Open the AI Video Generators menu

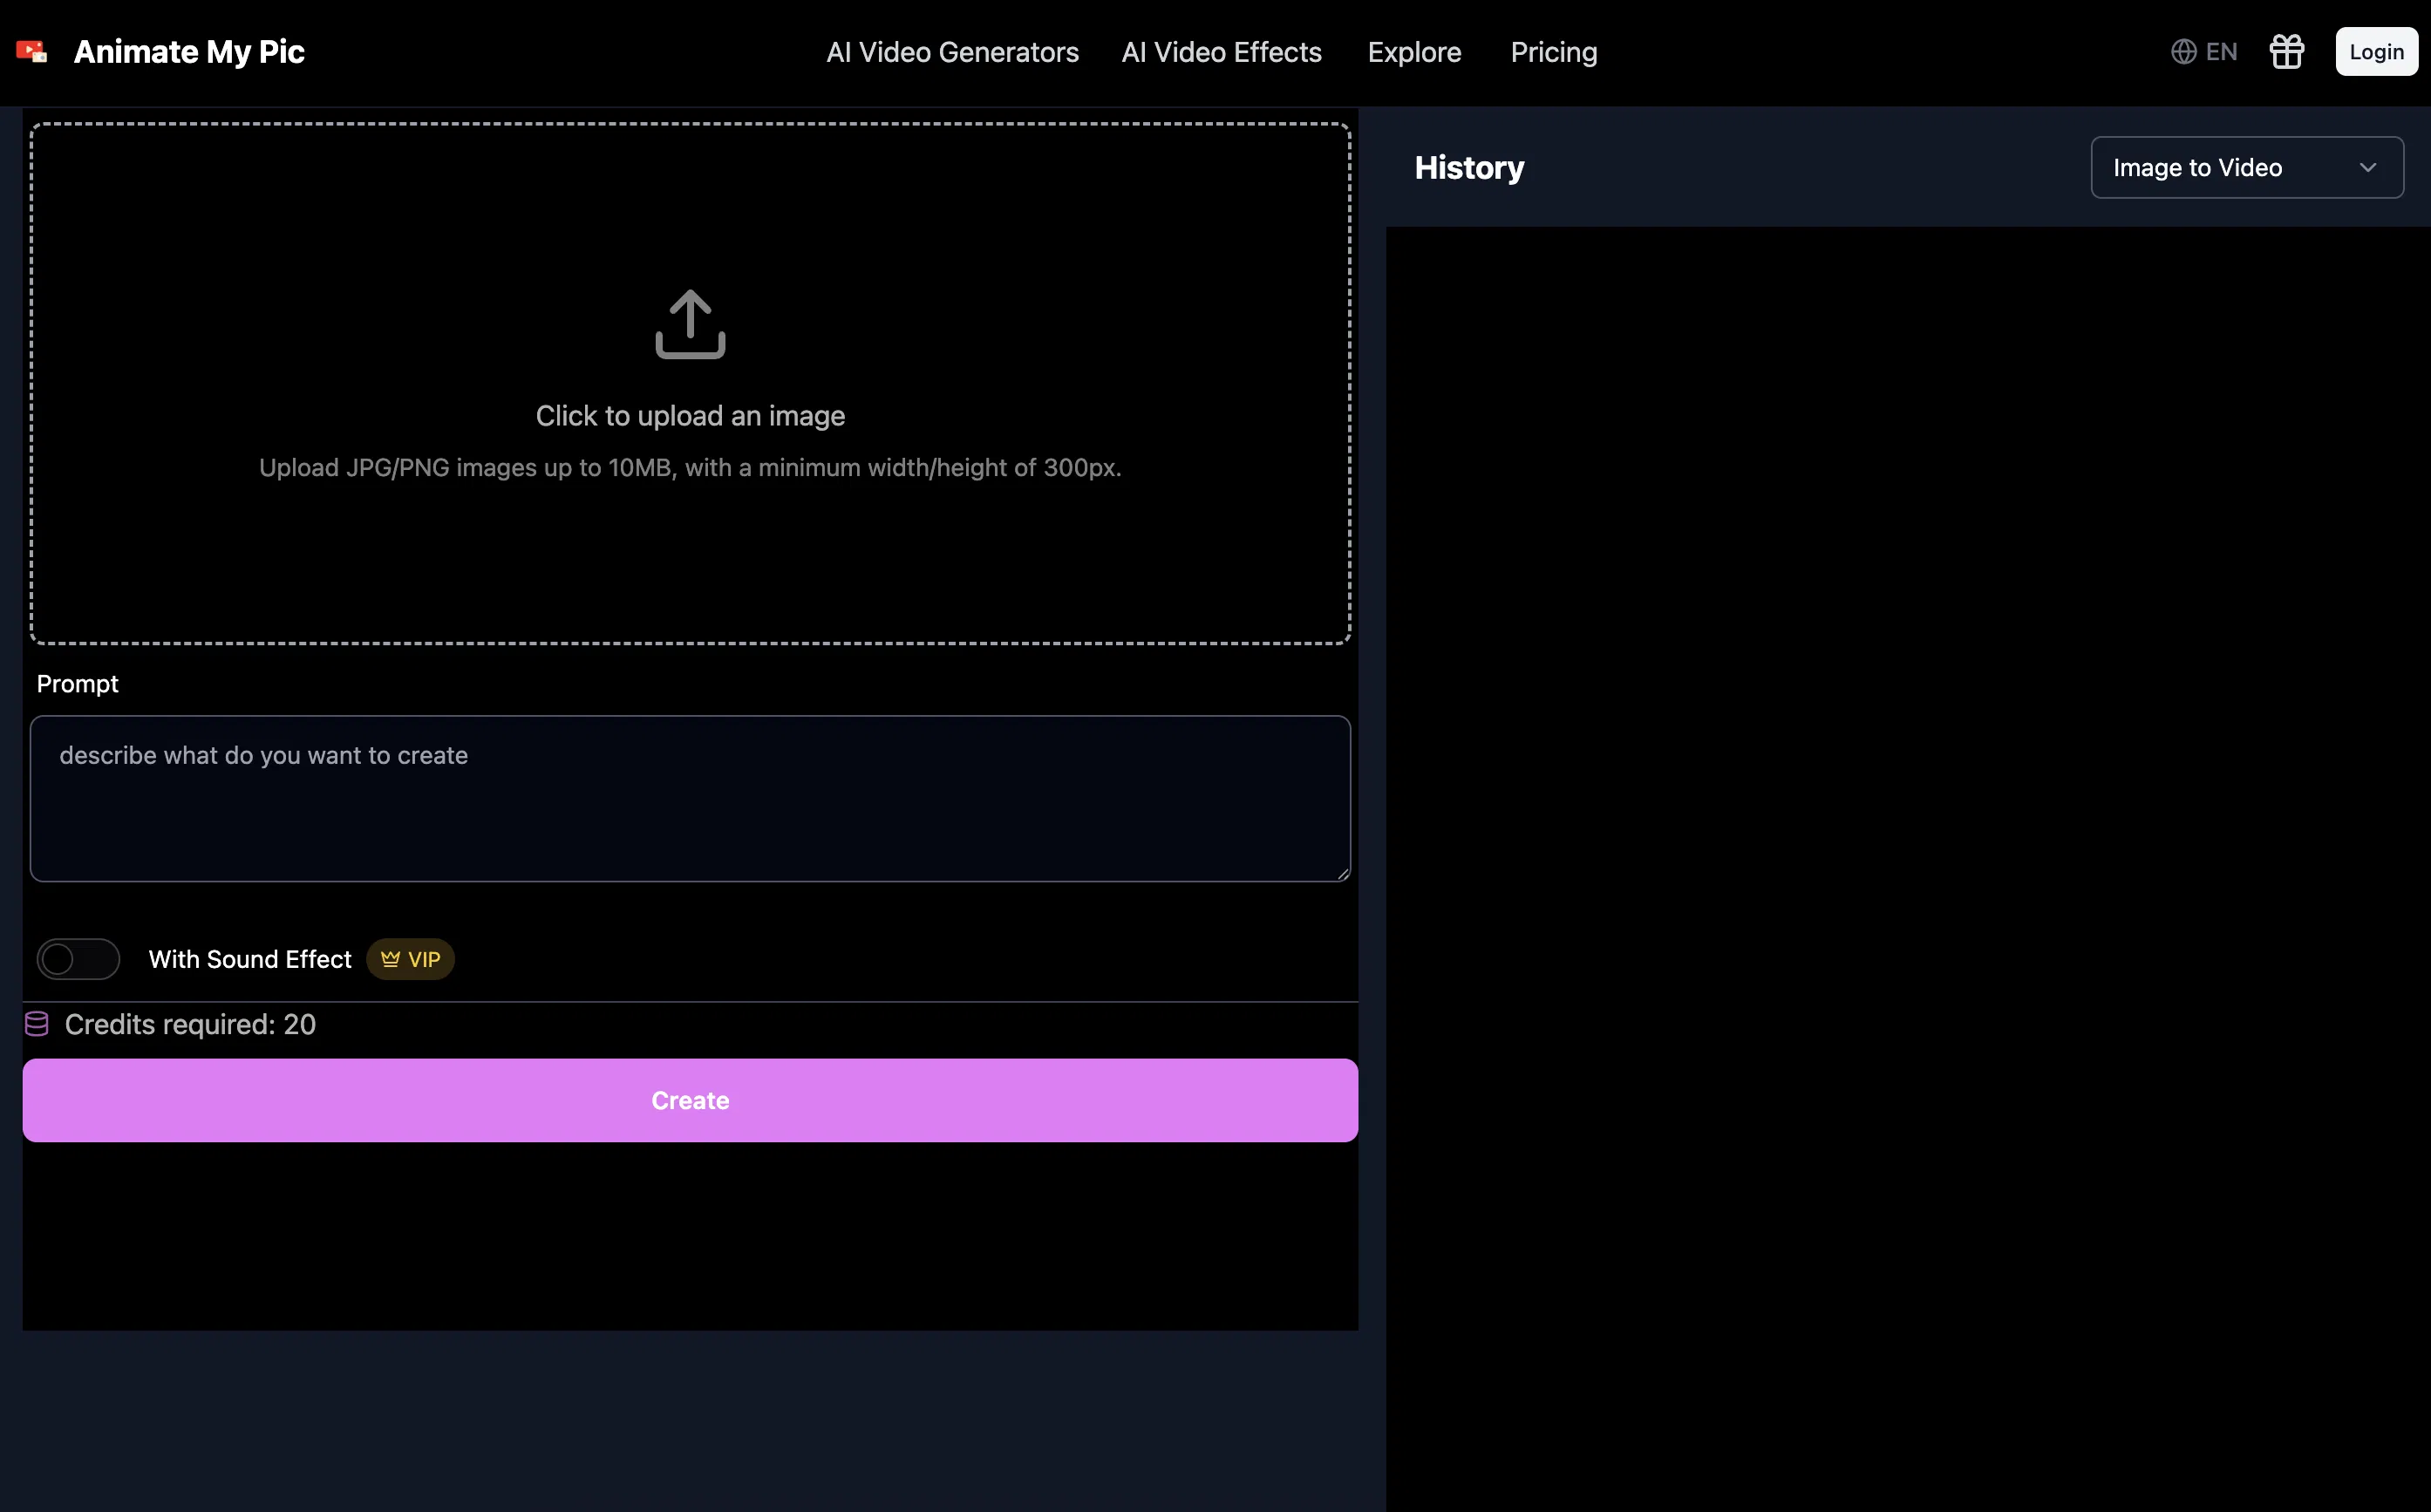pyautogui.click(x=951, y=51)
